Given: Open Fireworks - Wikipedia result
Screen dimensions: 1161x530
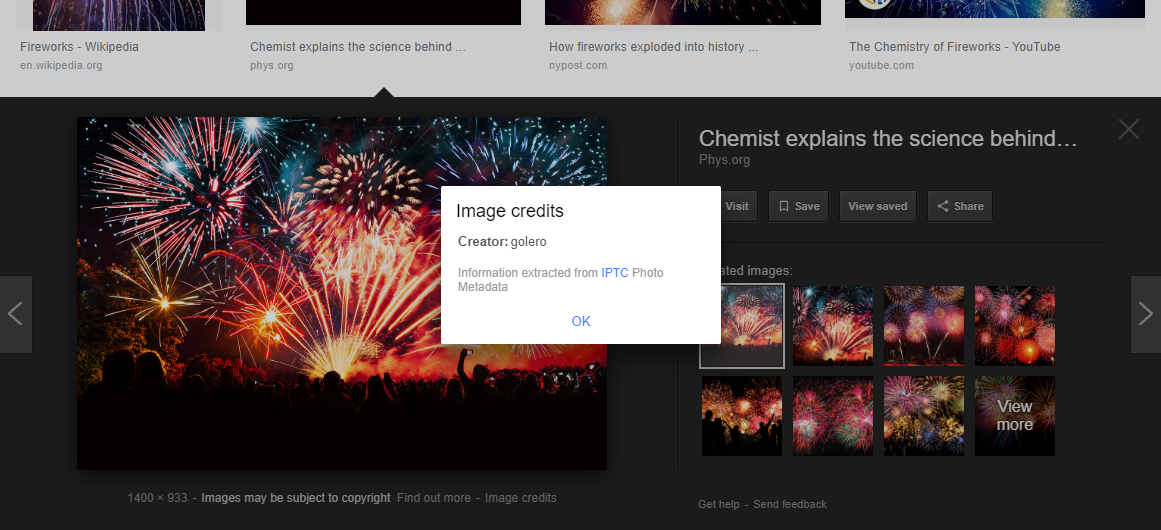Looking at the screenshot, I should (x=79, y=47).
